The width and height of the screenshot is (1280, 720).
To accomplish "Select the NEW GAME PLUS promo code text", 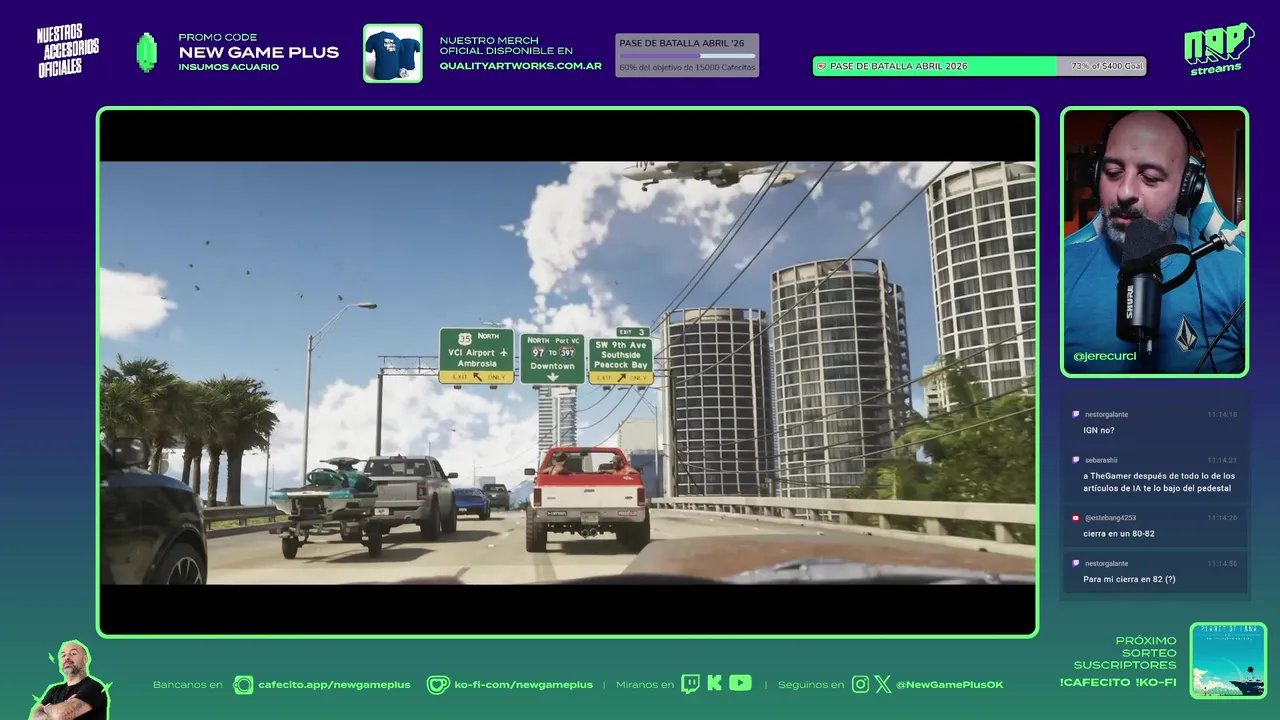I will coord(258,53).
